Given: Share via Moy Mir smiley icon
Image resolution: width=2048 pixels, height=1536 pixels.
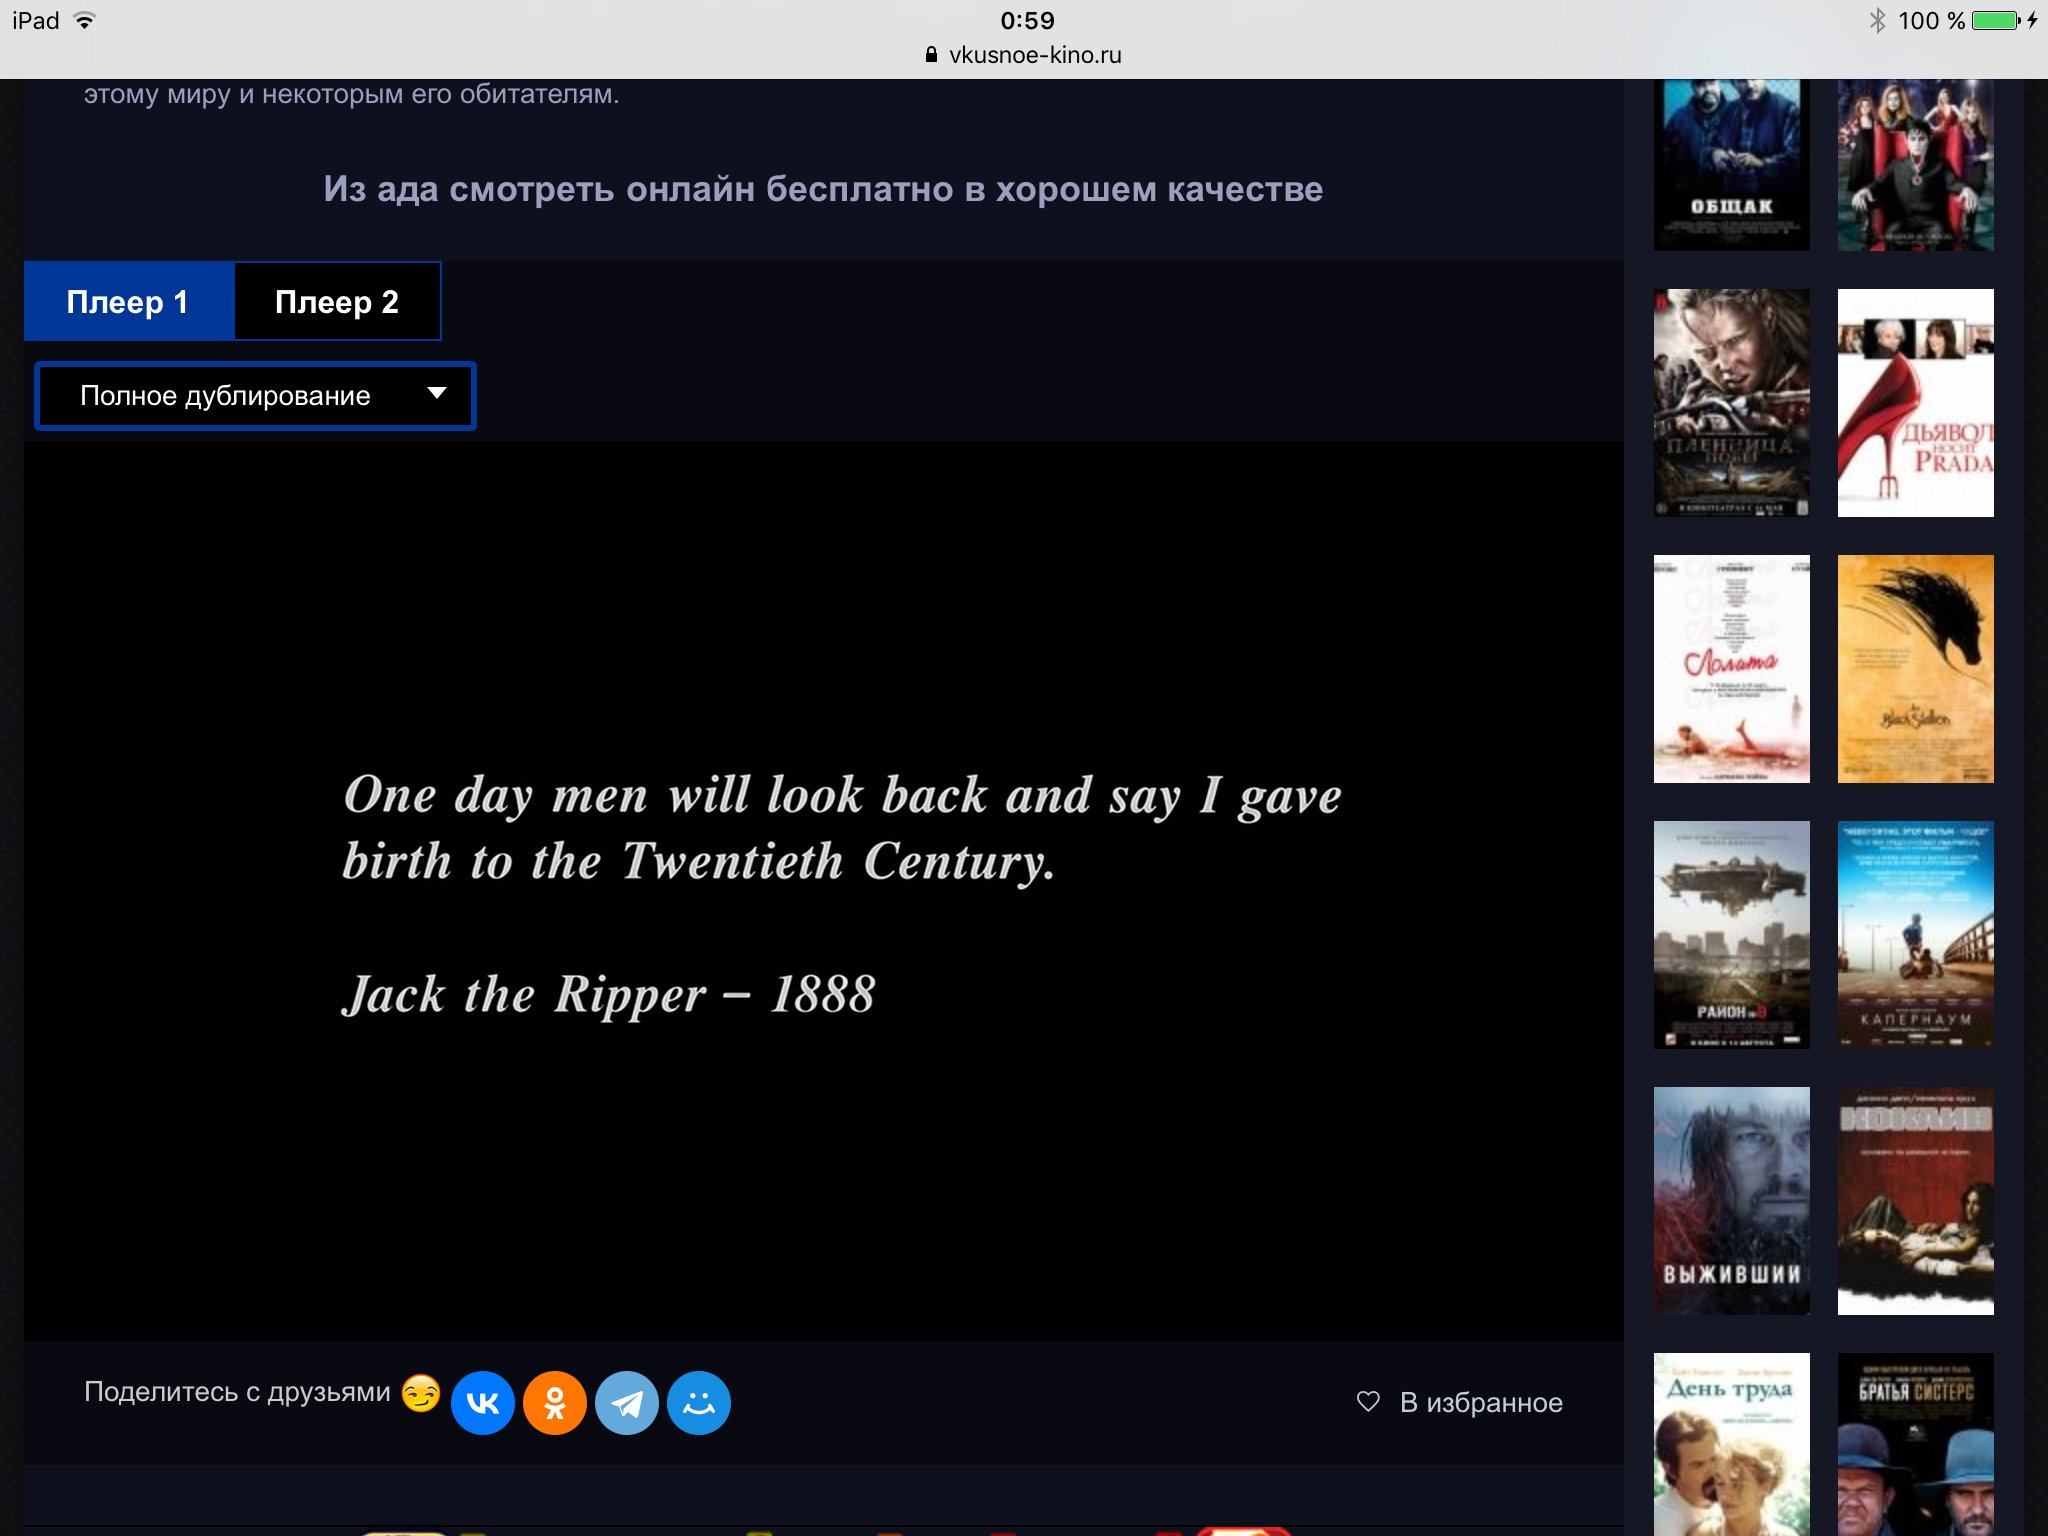Looking at the screenshot, I should click(699, 1403).
